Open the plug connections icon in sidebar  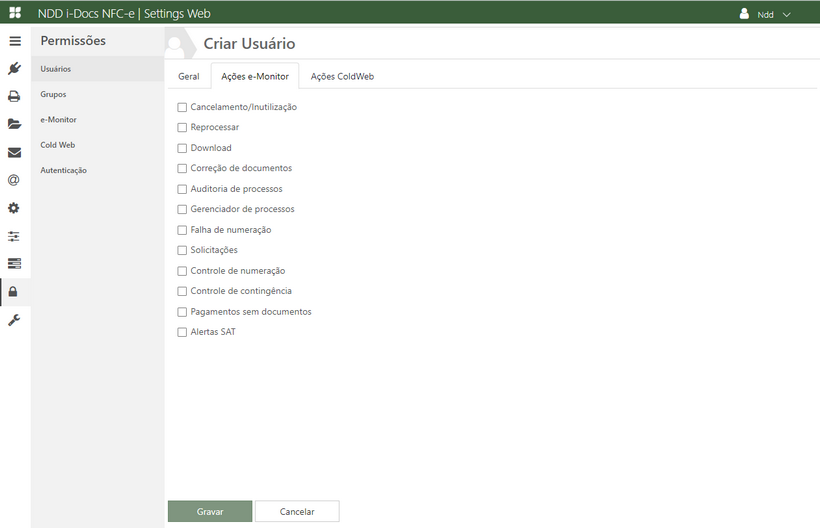(x=15, y=68)
